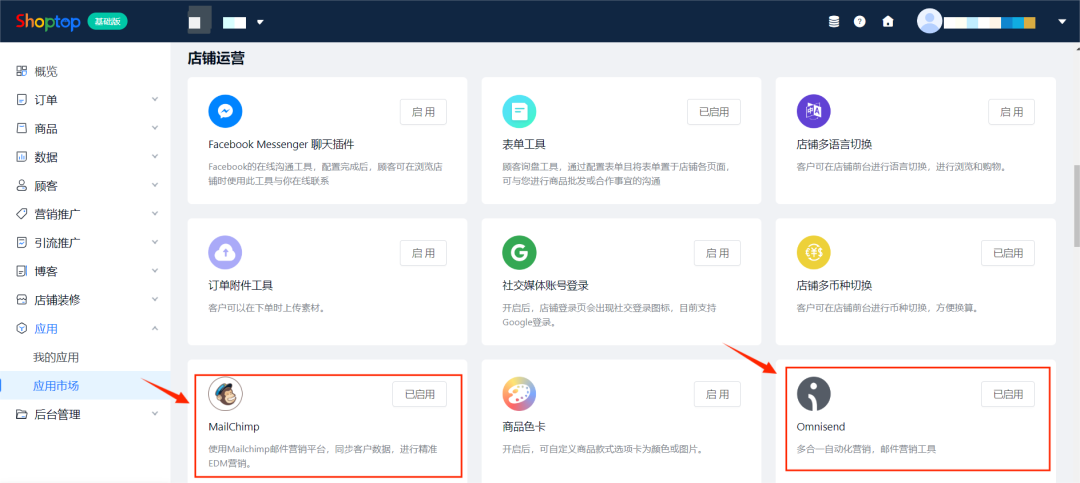1080x483 pixels.
Task: Expand the 后台管理 menu chevron
Action: pyautogui.click(x=154, y=413)
